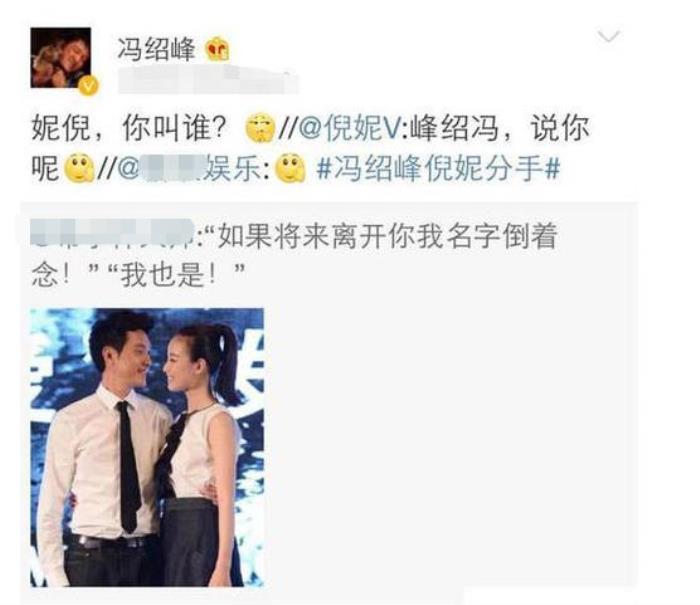Click the membership crown icon beside username
Image resolution: width=700 pixels, height=605 pixels.
pyautogui.click(x=217, y=49)
